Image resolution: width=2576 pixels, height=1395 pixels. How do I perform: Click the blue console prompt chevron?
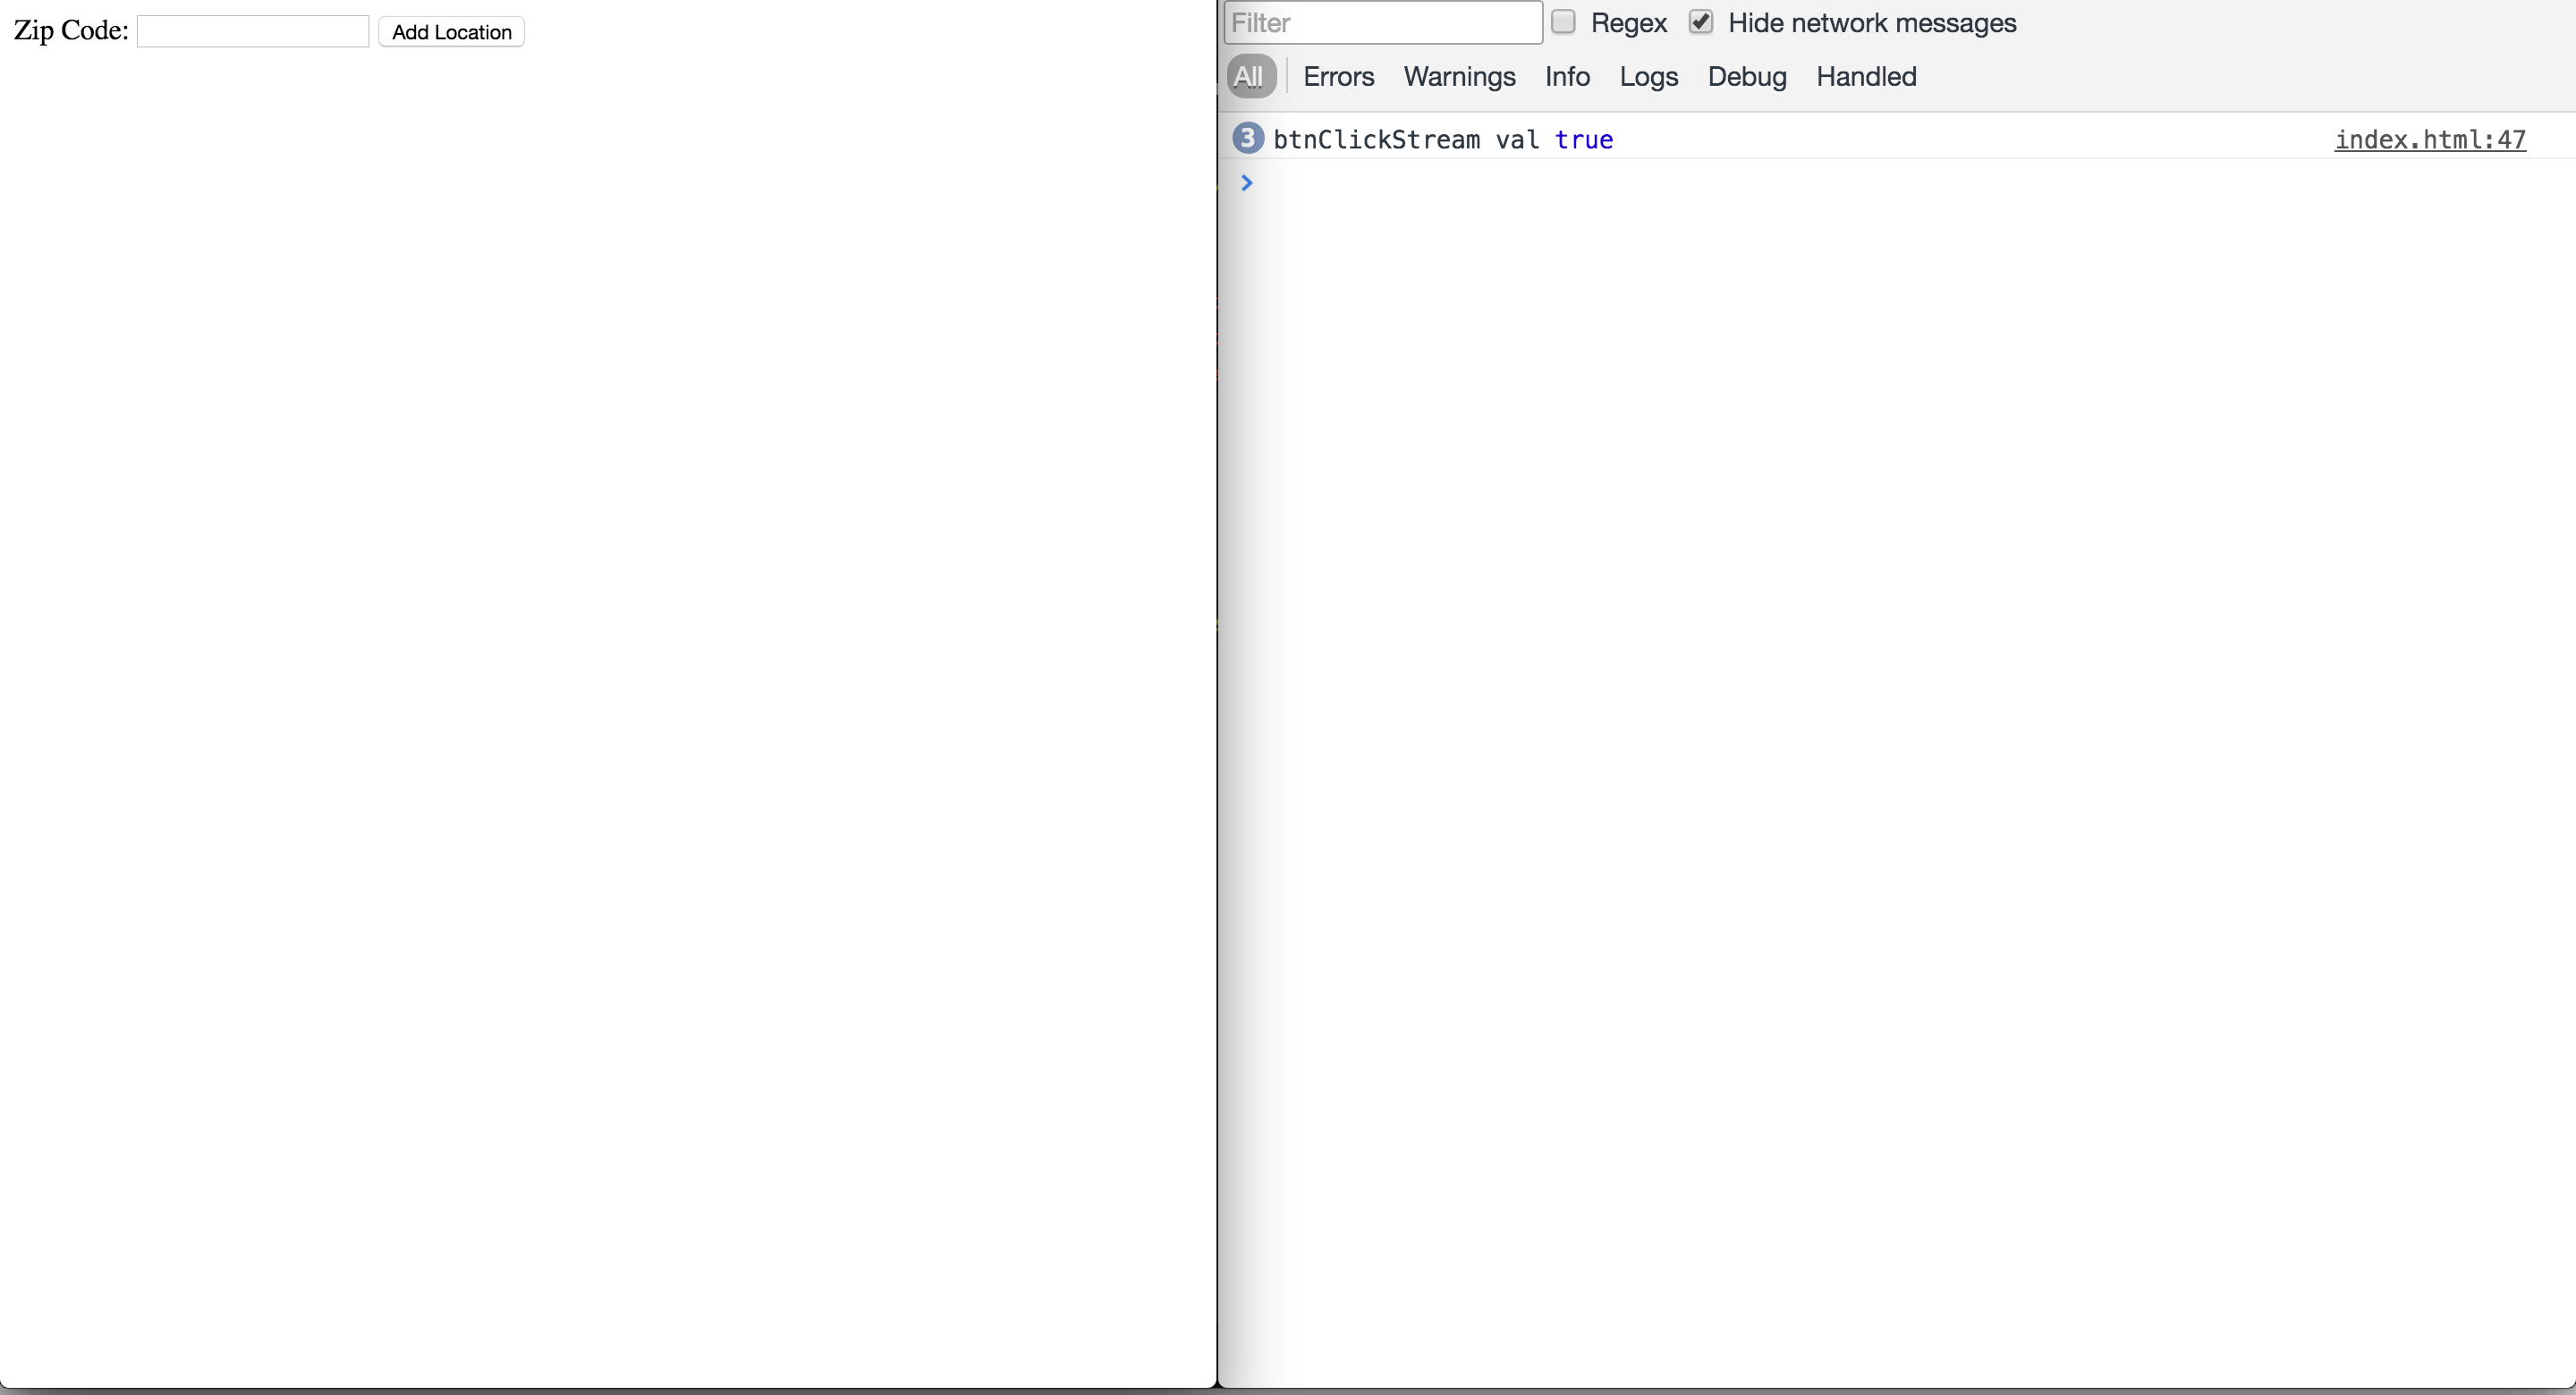click(1246, 183)
